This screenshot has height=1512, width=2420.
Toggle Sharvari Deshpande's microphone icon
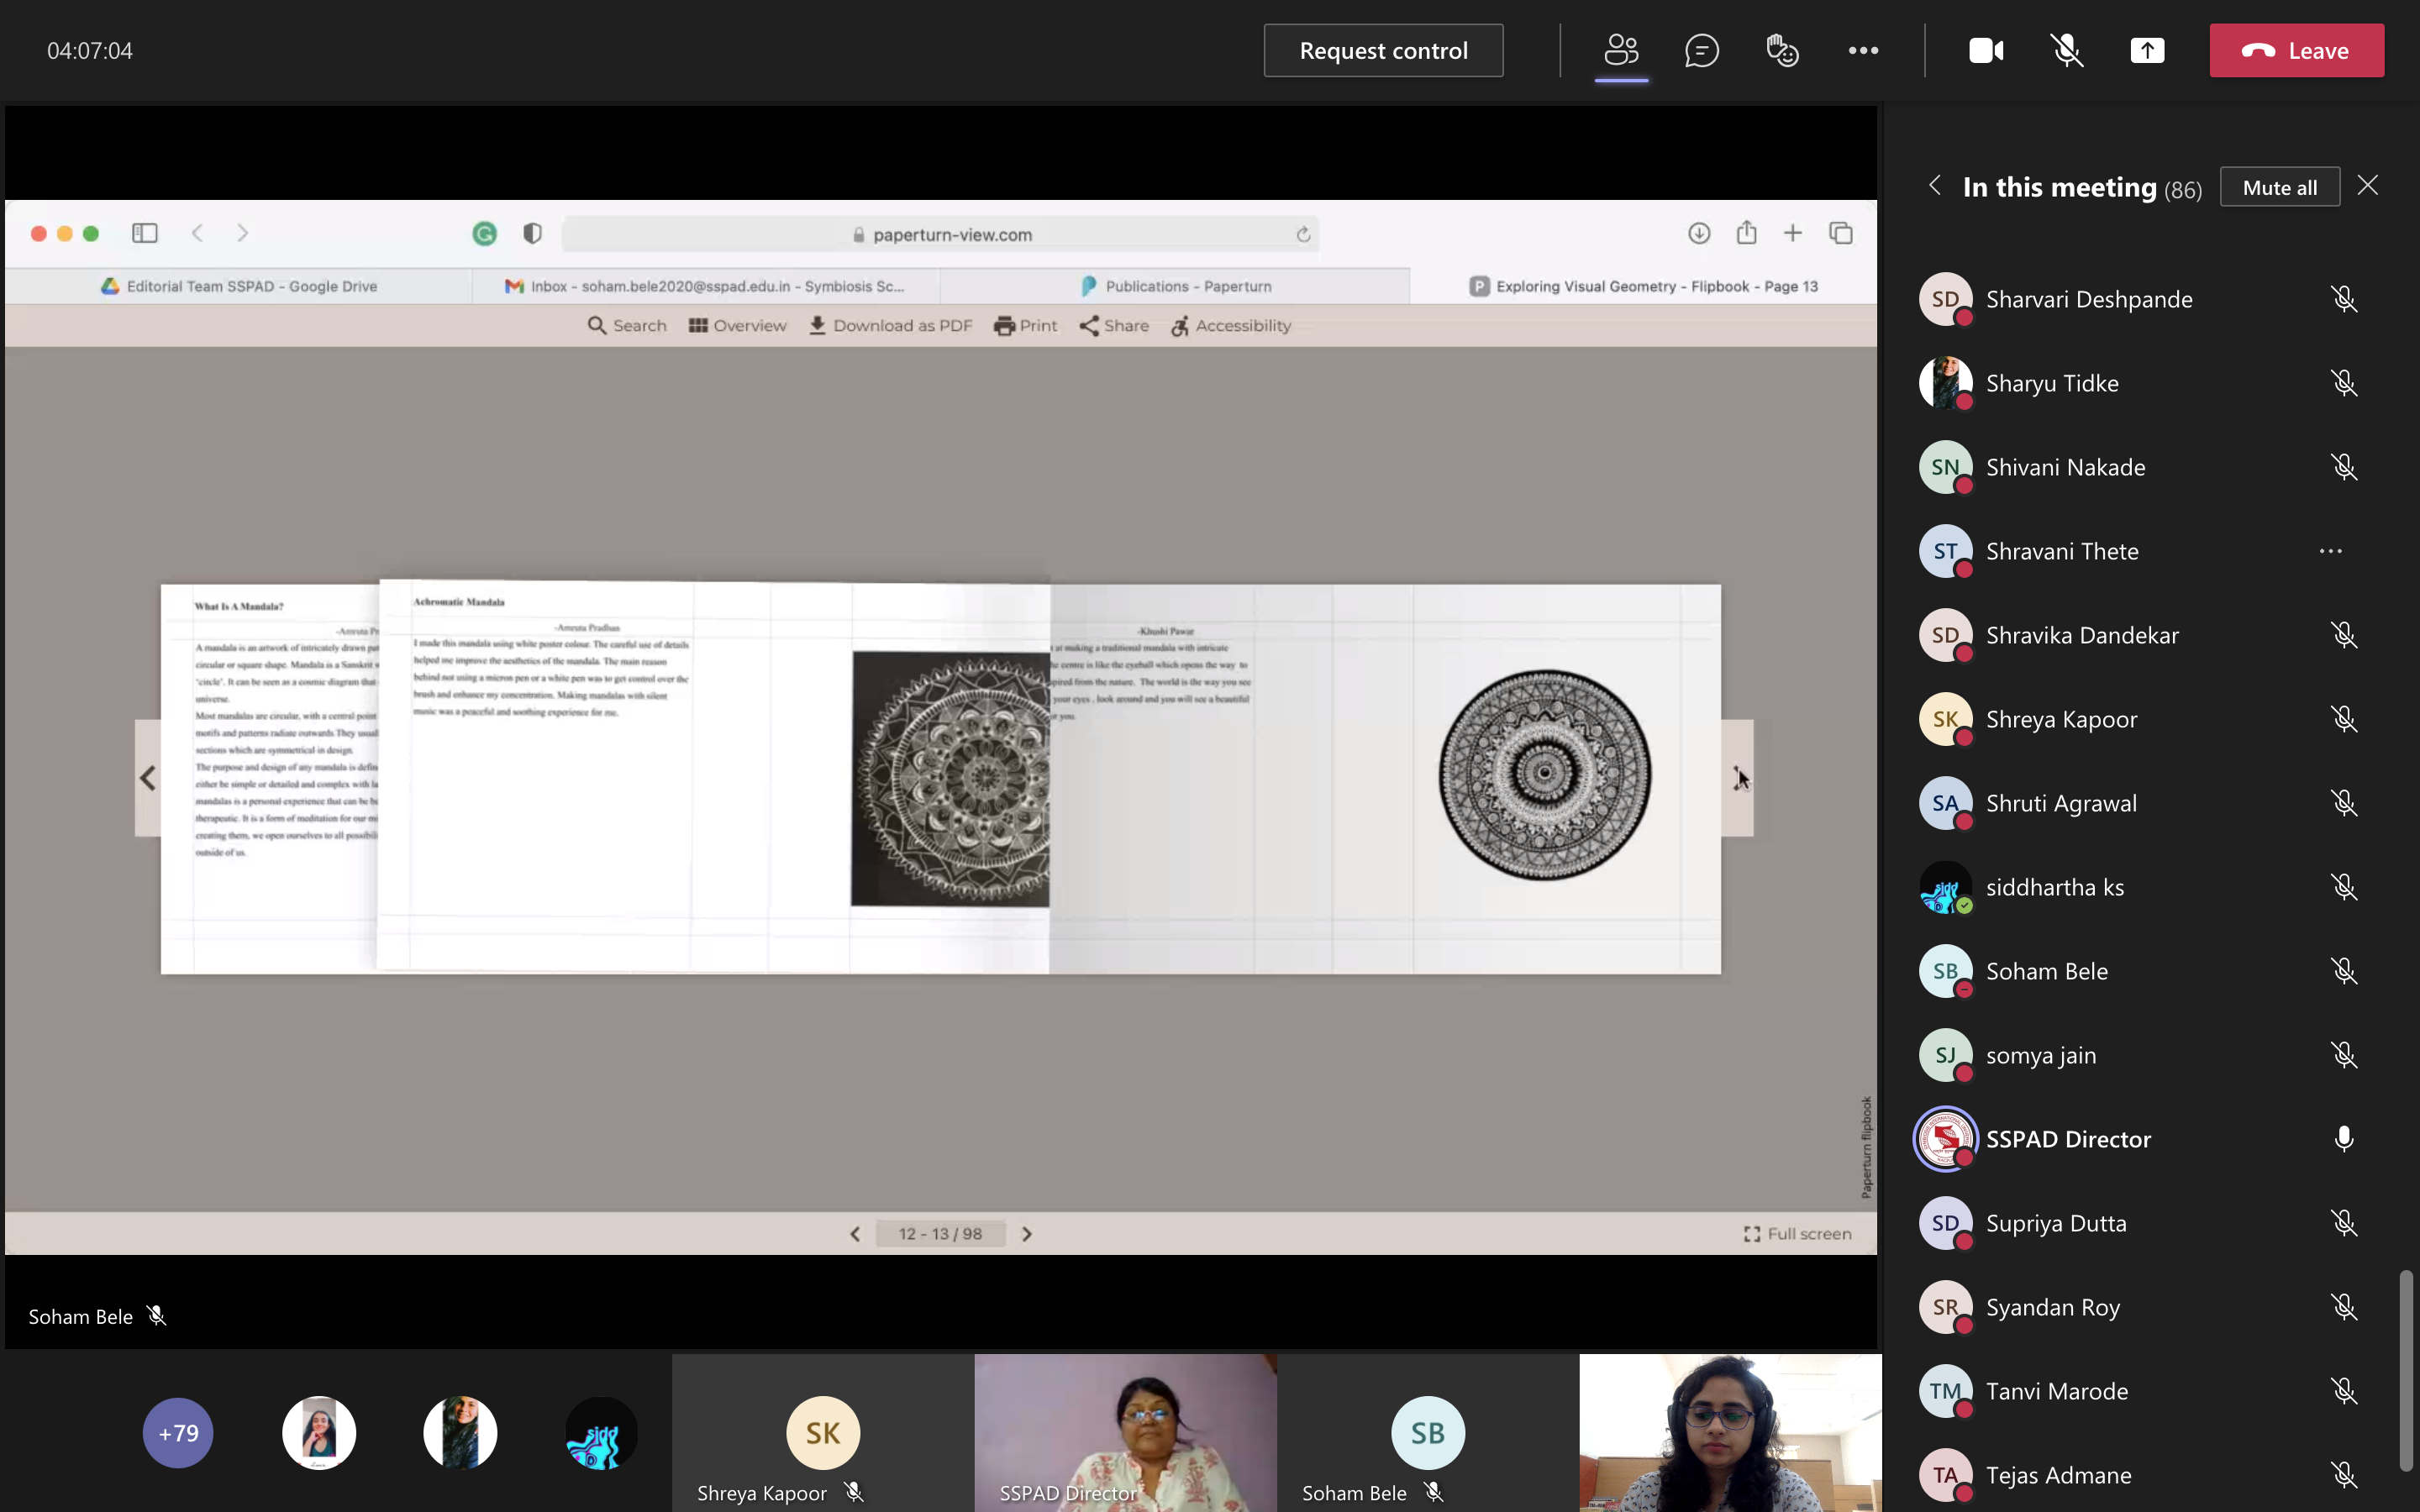click(2343, 299)
